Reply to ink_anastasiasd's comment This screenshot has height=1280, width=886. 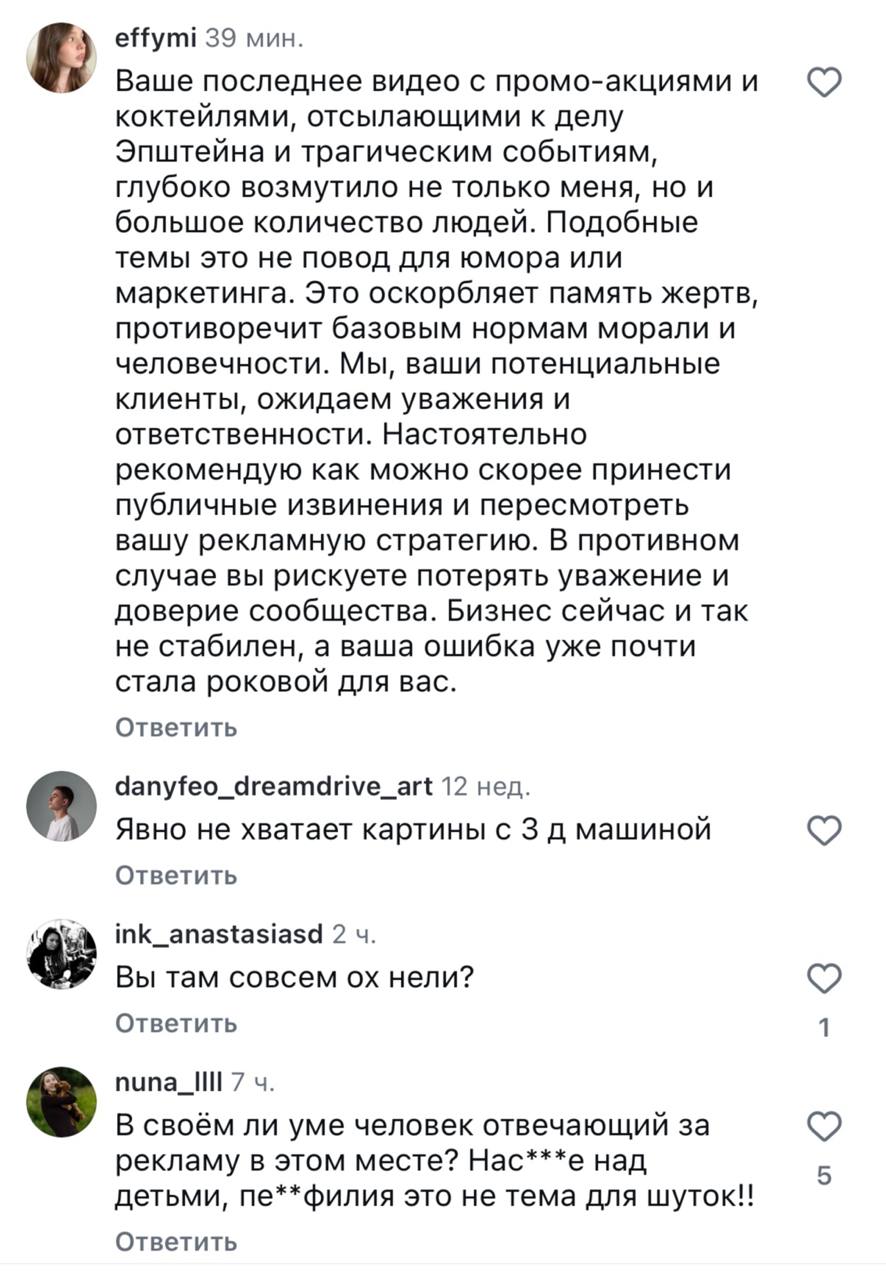(176, 1023)
